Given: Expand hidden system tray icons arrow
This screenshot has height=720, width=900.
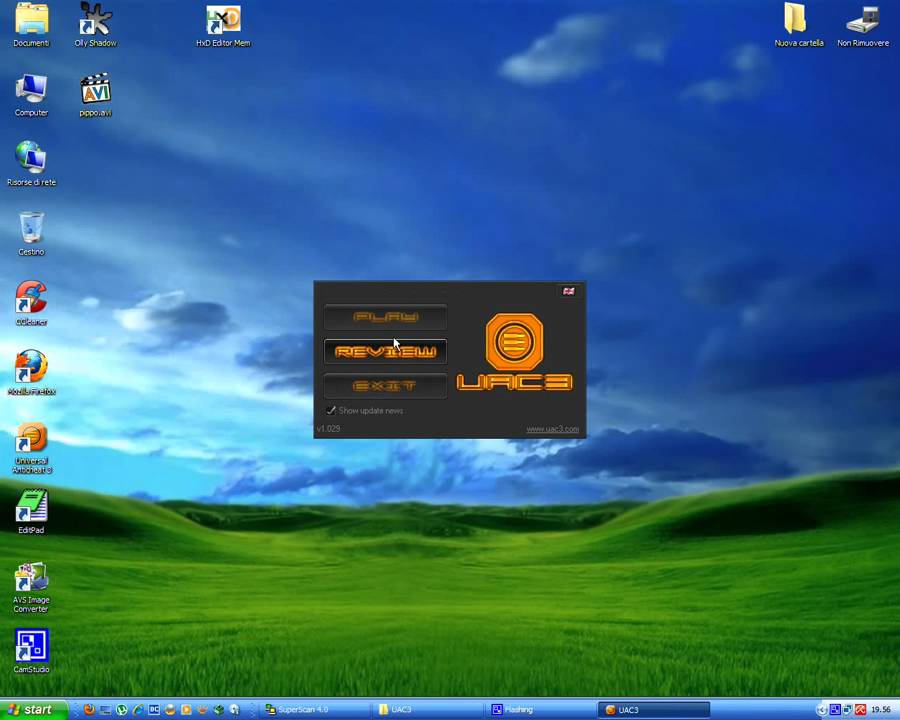Looking at the screenshot, I should pyautogui.click(x=822, y=710).
